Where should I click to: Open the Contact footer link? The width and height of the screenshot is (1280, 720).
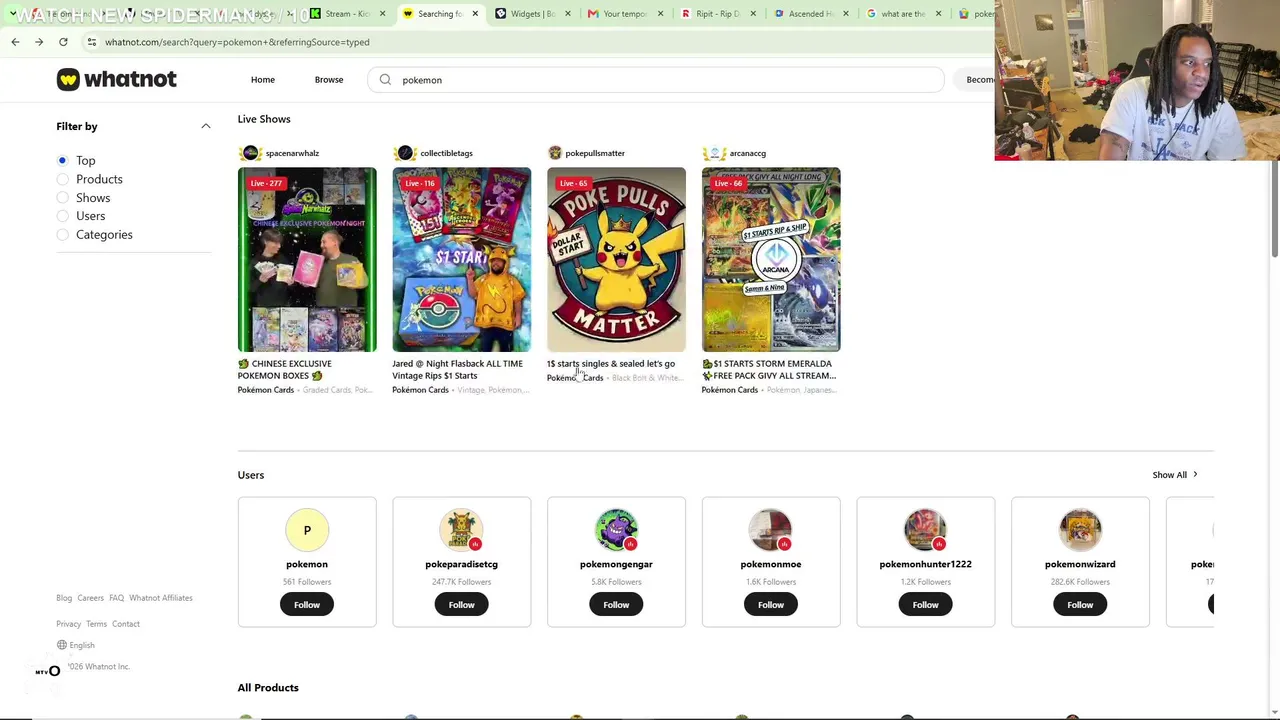pos(126,624)
